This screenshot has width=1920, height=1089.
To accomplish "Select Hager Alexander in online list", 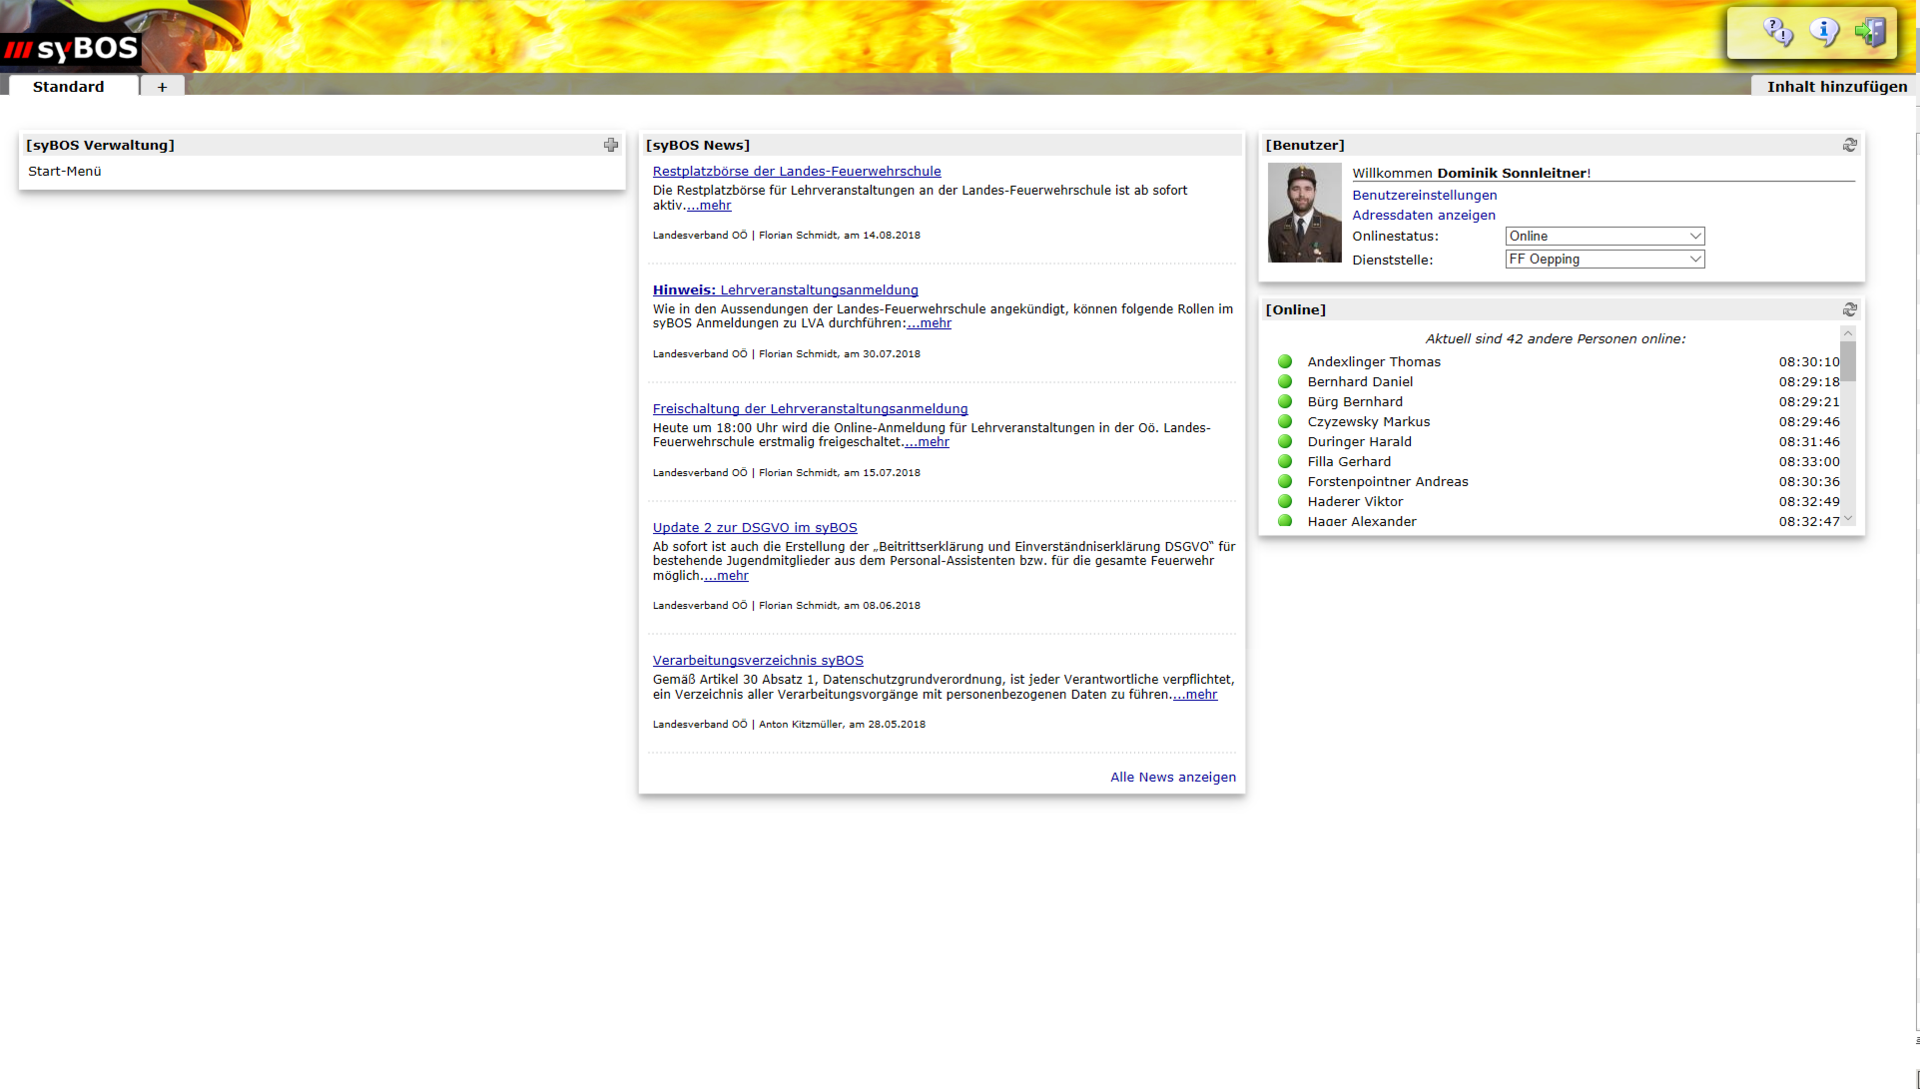I will click(x=1361, y=521).
